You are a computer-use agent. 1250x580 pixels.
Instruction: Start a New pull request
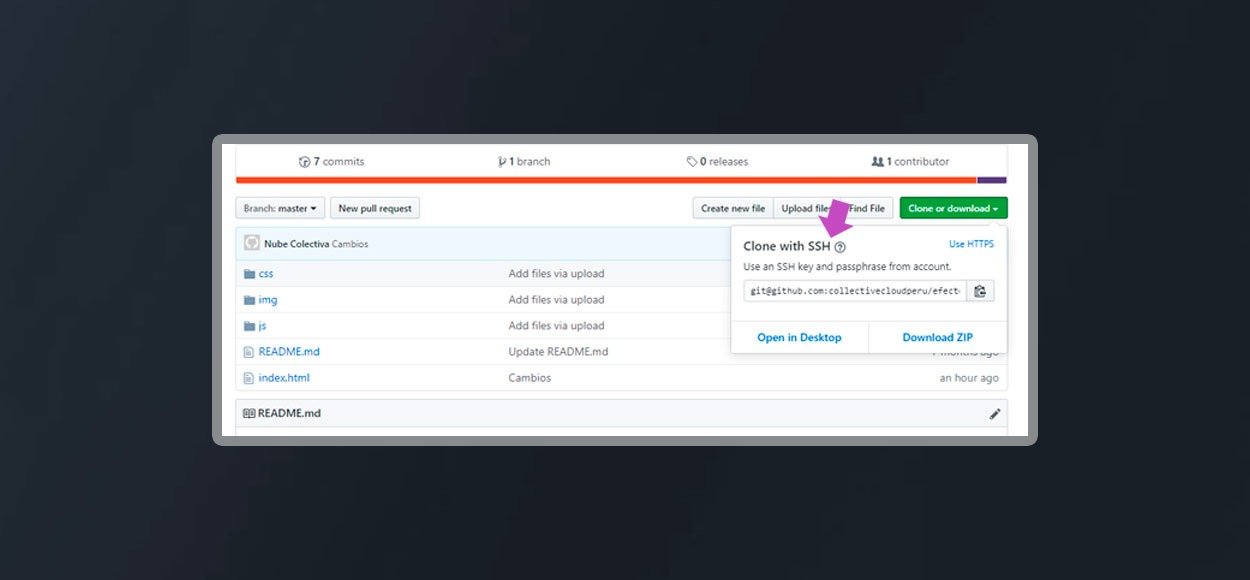pyautogui.click(x=375, y=208)
